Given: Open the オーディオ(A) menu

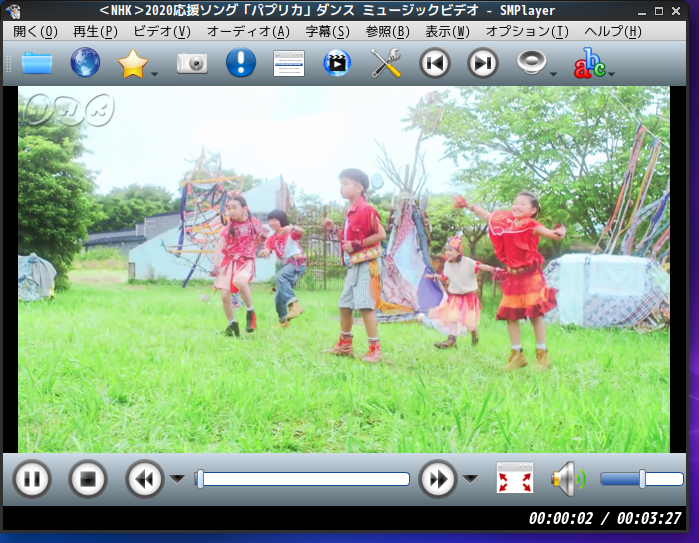Looking at the screenshot, I should [248, 31].
